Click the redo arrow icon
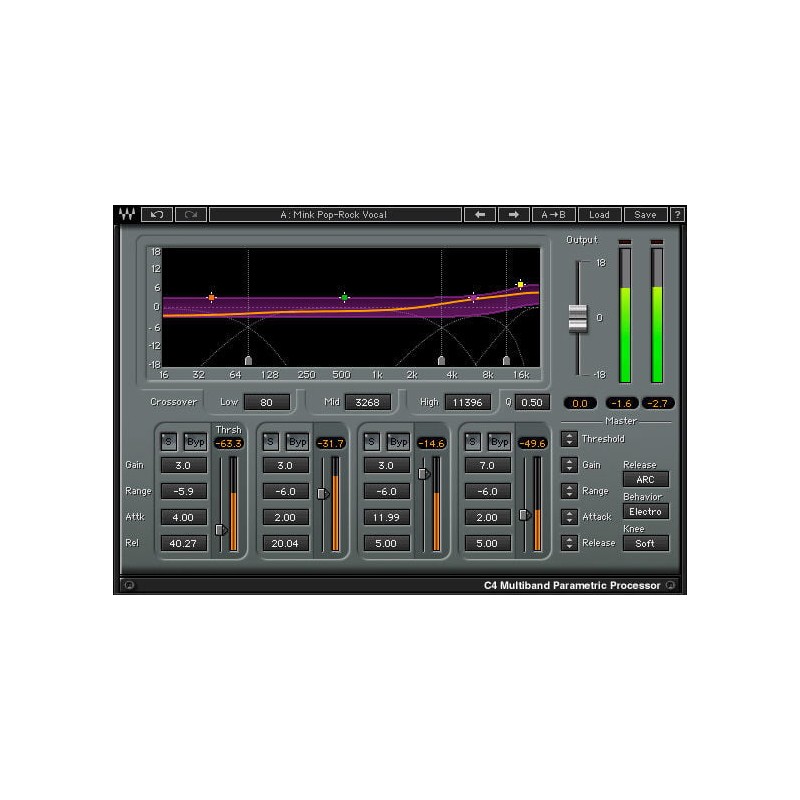800x800 pixels. tap(190, 214)
